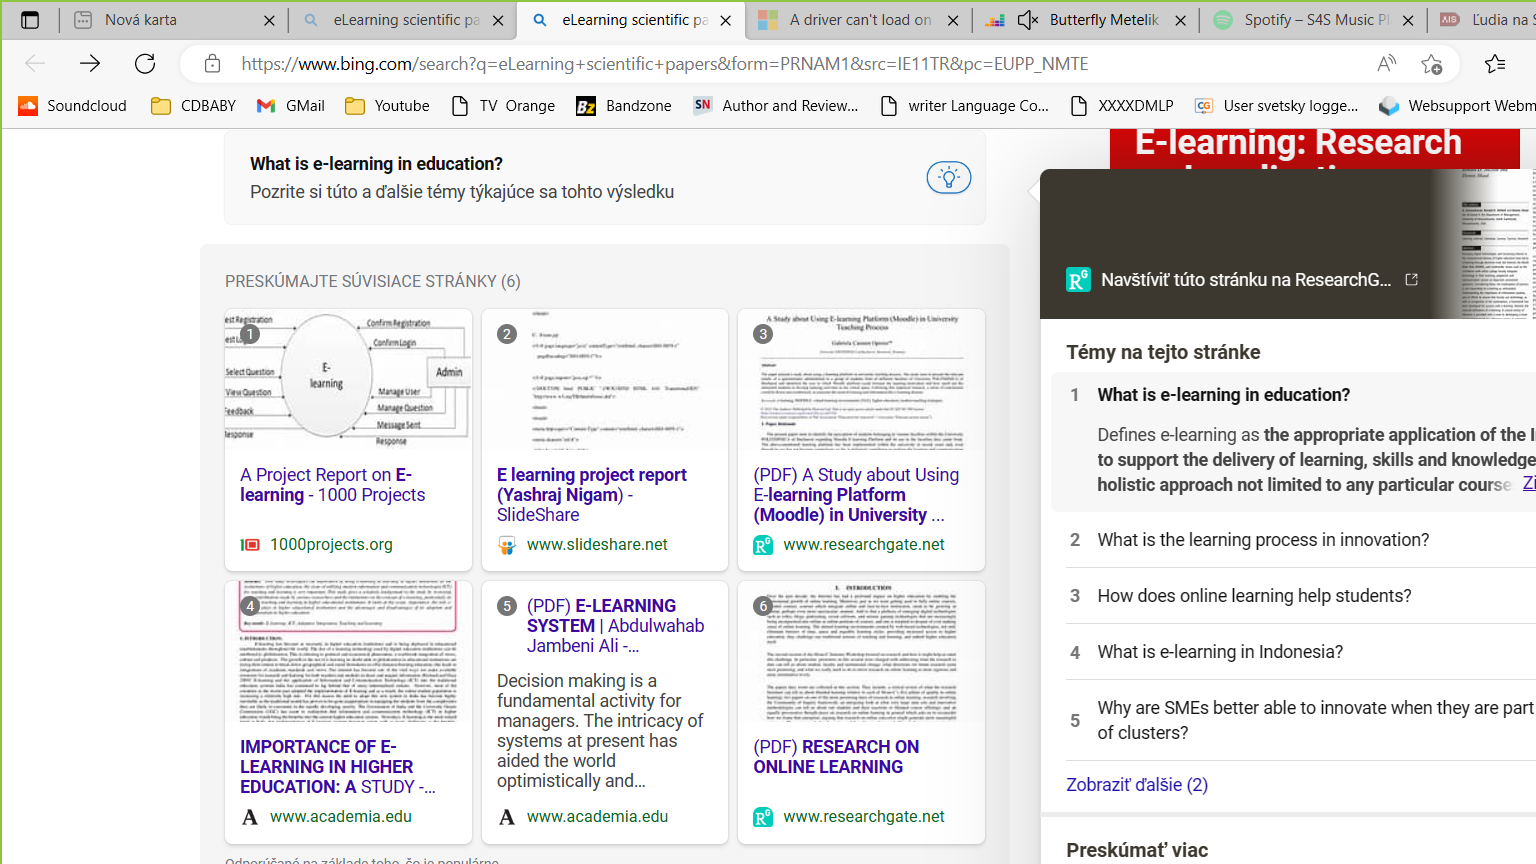Mute audio on the Butterfly Metelik tab
The width and height of the screenshot is (1536, 864).
point(1026,19)
